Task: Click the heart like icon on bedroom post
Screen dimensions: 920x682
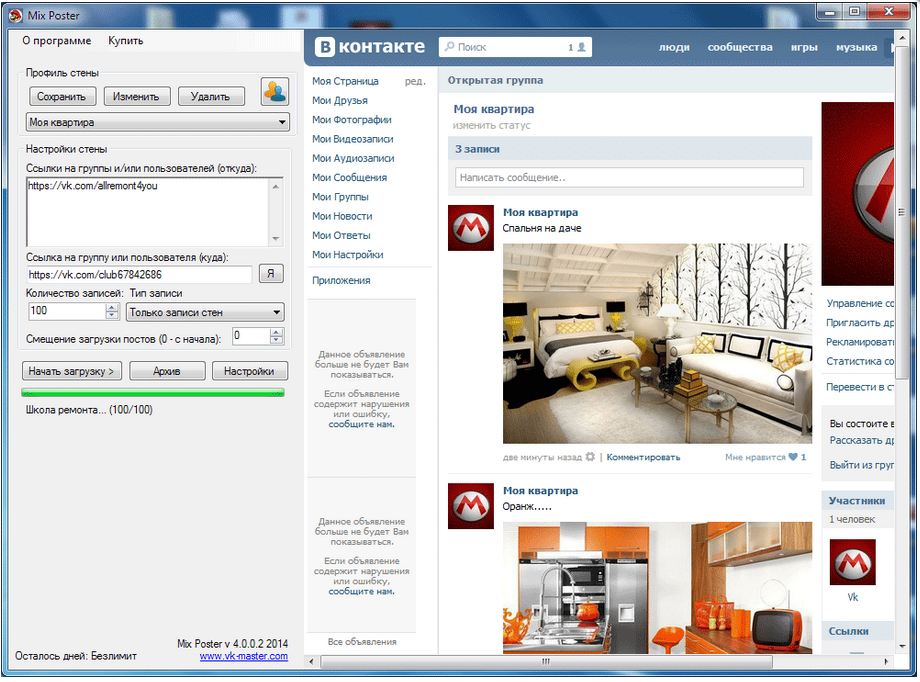Action: pyautogui.click(x=793, y=457)
